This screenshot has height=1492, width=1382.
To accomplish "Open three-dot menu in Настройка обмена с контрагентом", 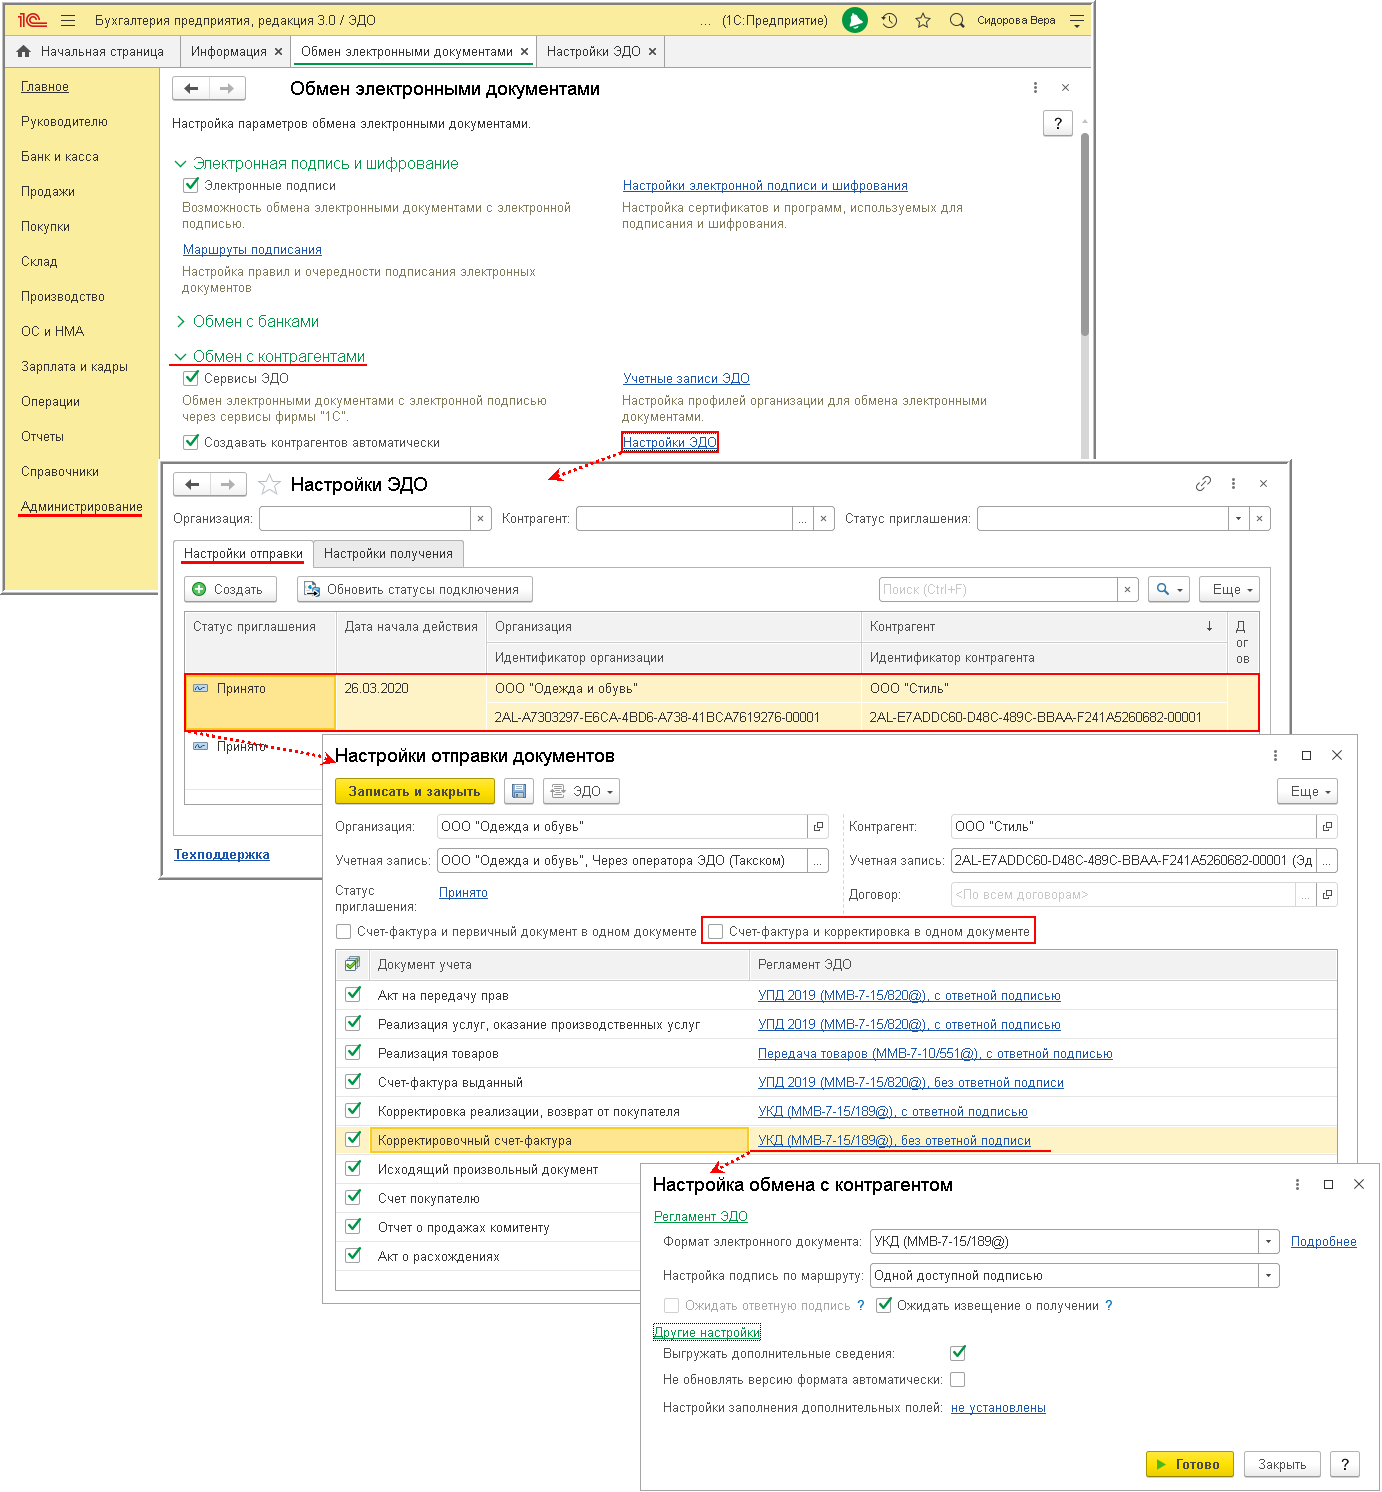I will pos(1297,1184).
